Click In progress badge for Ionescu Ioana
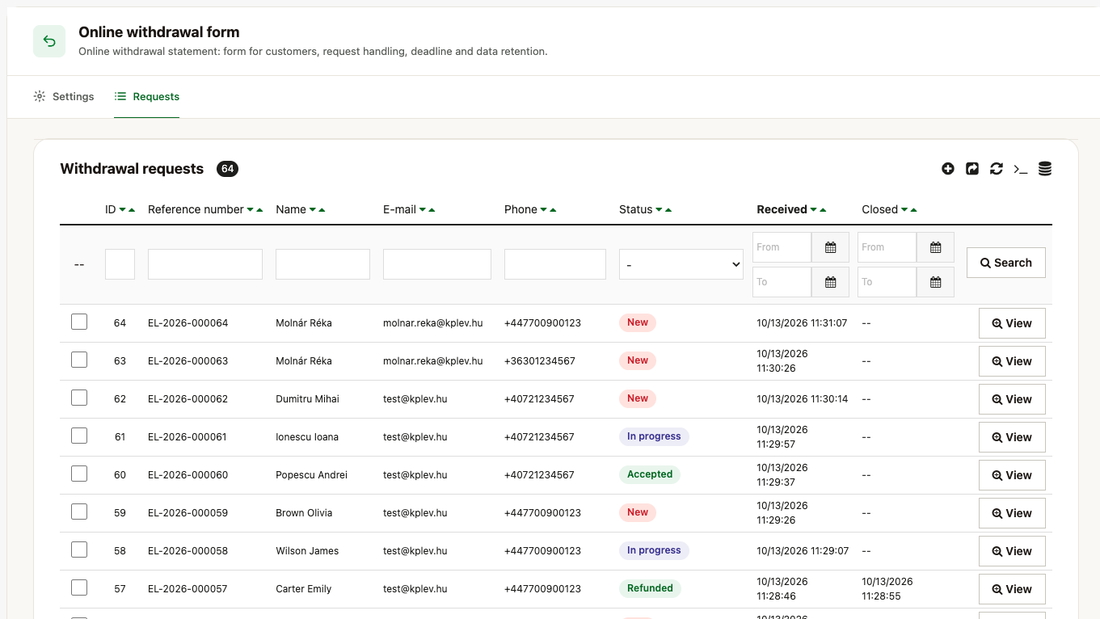 (654, 437)
